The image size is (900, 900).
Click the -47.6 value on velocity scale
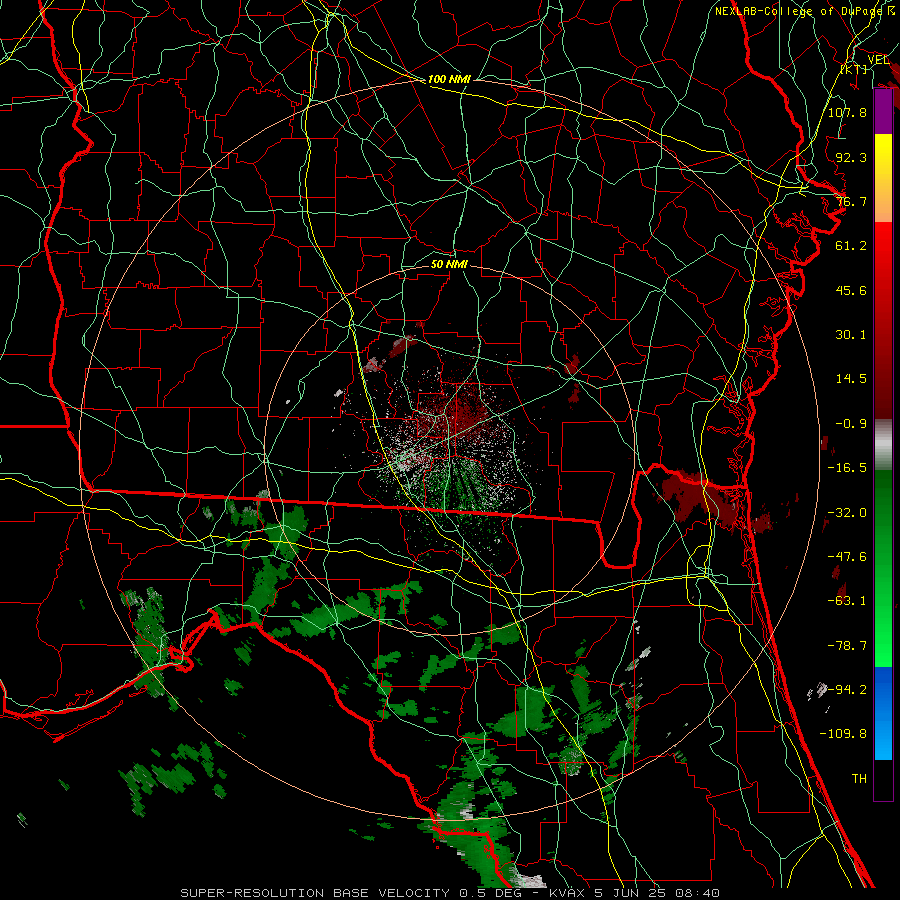[x=847, y=557]
